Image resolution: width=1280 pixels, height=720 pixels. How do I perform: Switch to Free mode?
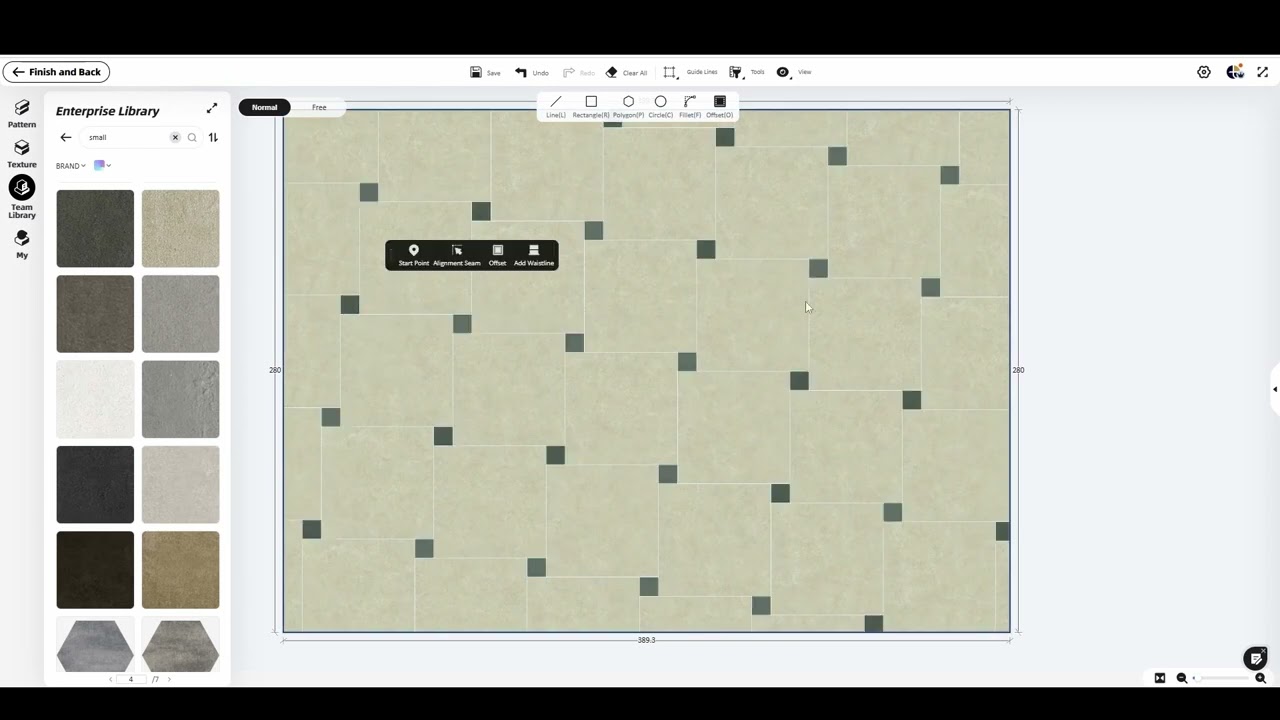point(319,107)
